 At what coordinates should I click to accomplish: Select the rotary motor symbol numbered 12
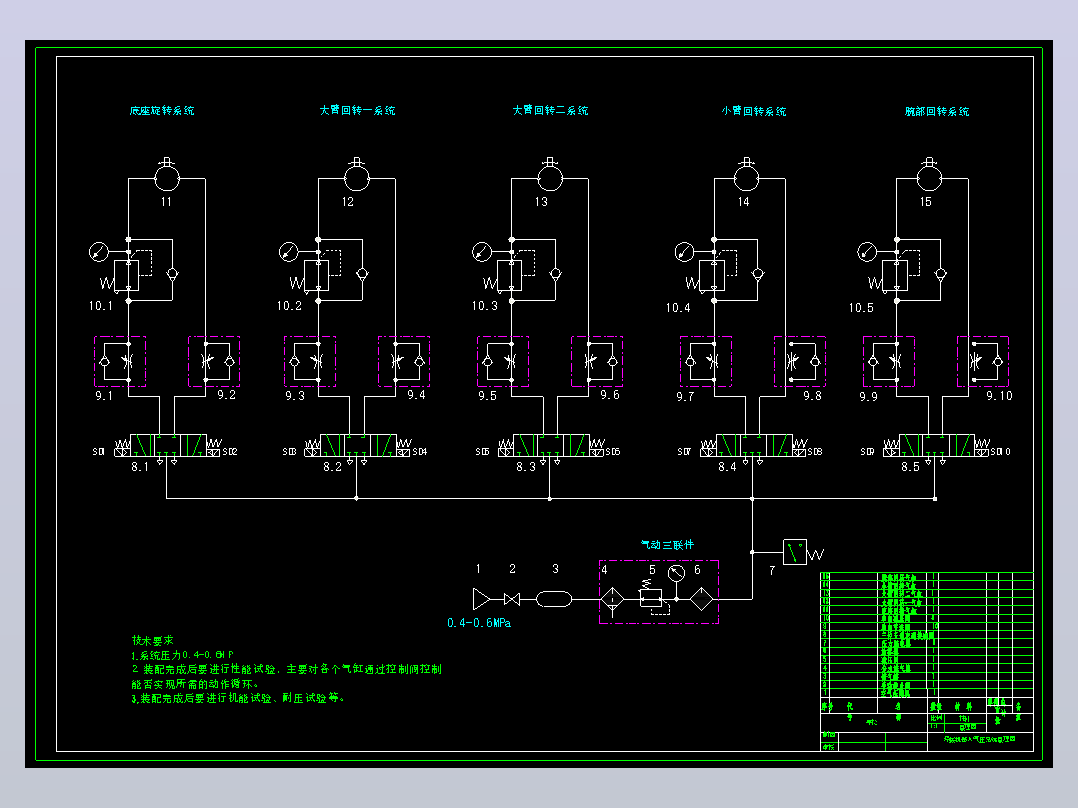click(356, 177)
